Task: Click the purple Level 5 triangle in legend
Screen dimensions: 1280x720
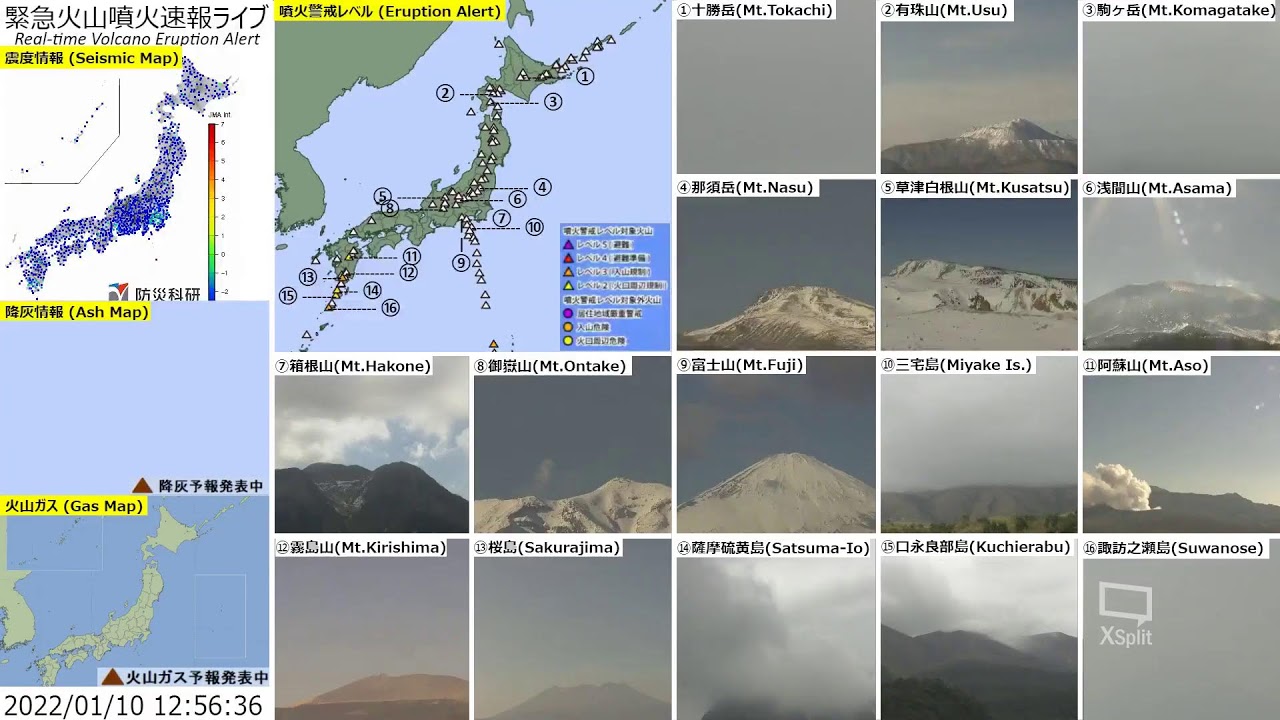Action: [568, 245]
